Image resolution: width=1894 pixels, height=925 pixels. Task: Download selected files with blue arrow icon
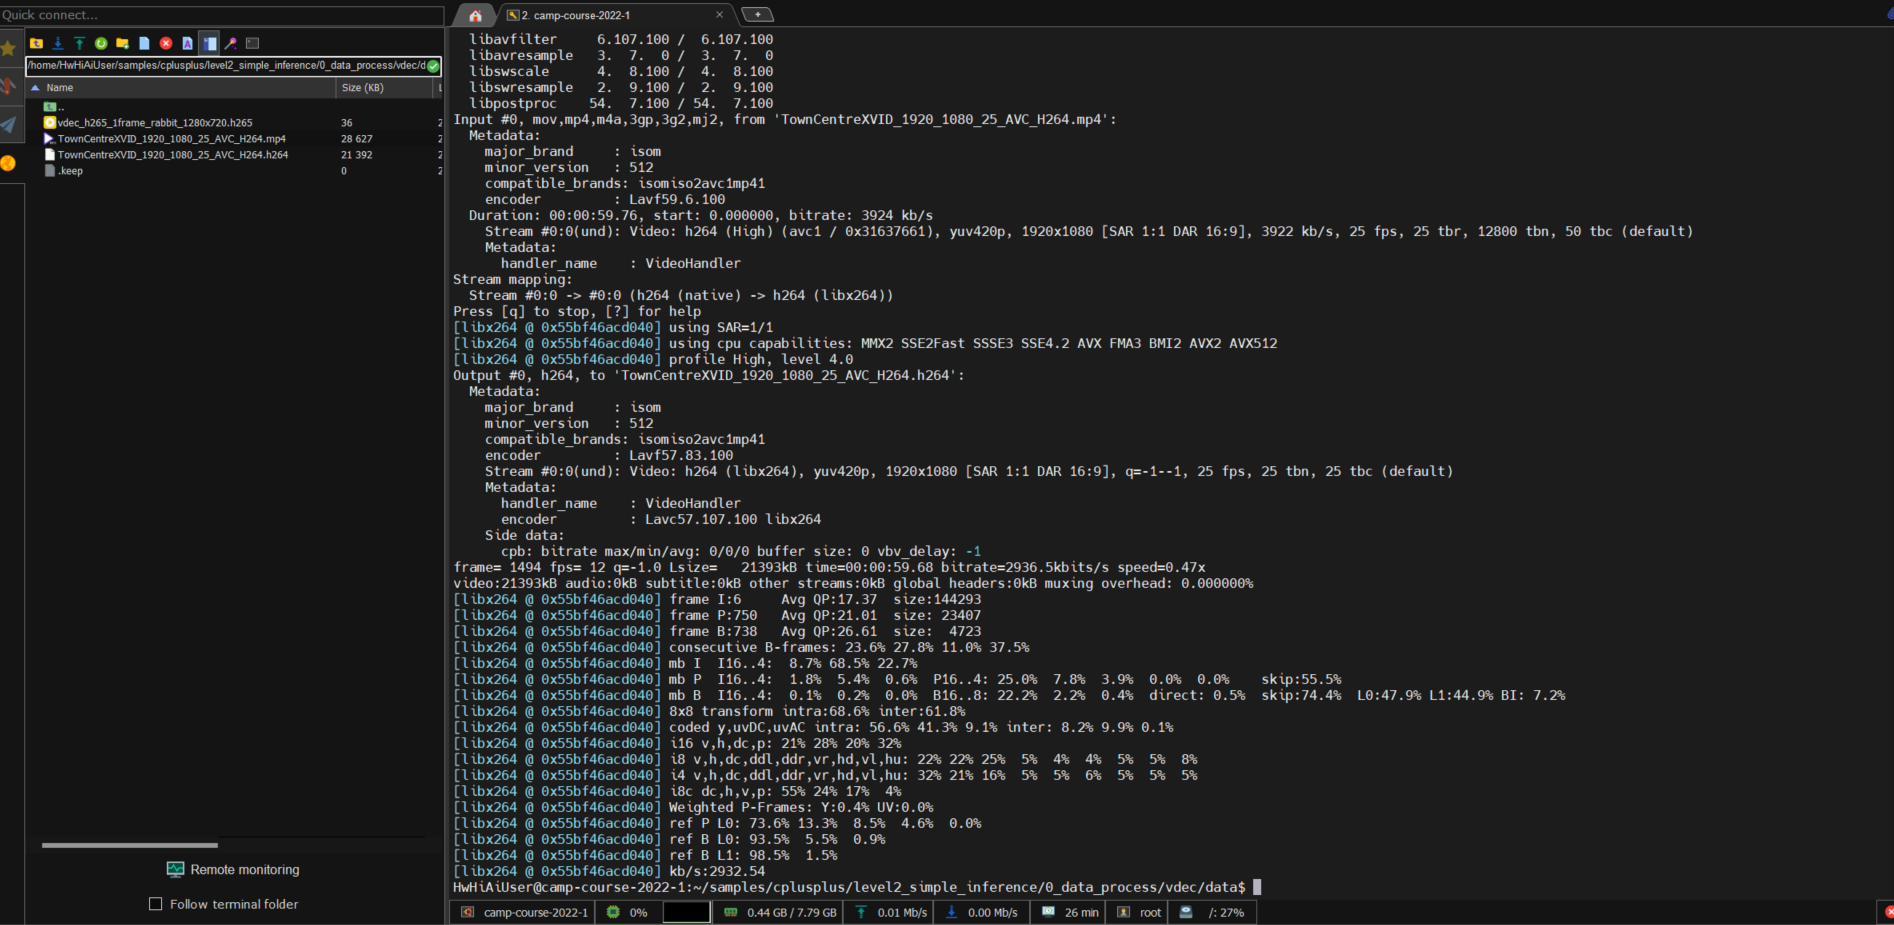coord(58,43)
